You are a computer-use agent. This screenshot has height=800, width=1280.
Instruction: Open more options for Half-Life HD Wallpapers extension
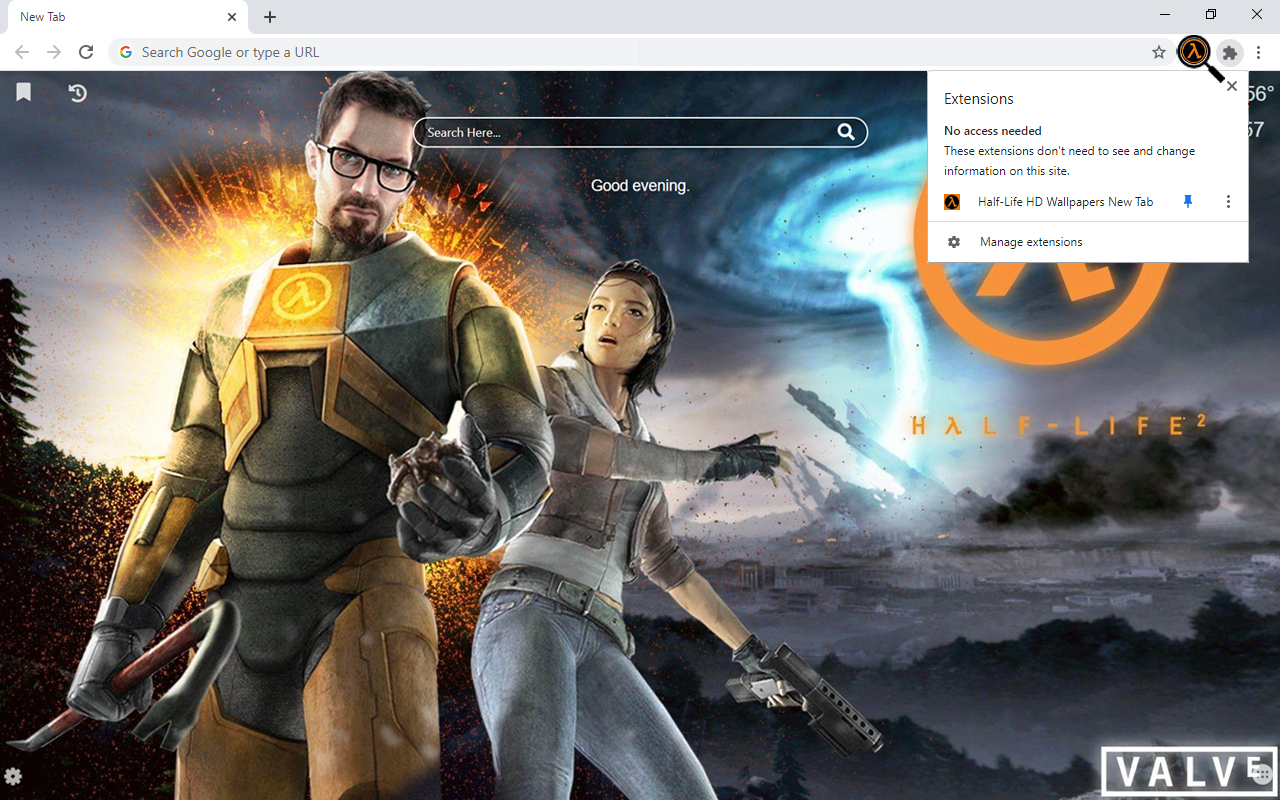(x=1228, y=202)
